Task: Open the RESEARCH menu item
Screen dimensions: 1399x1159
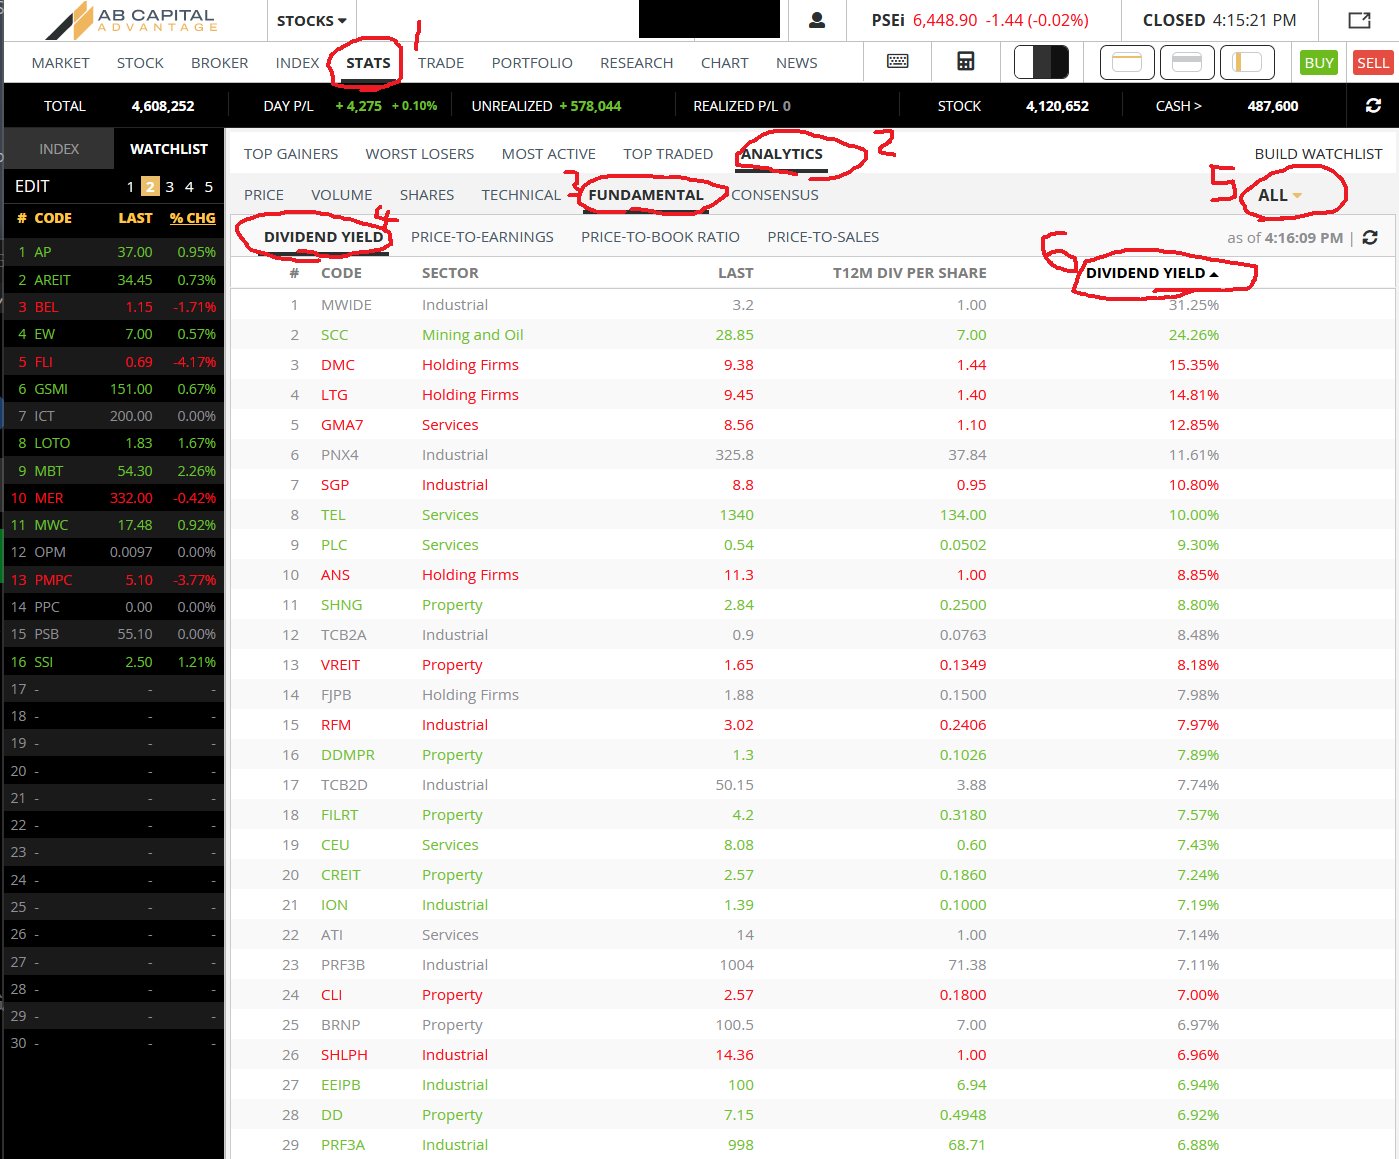Action: coord(636,62)
